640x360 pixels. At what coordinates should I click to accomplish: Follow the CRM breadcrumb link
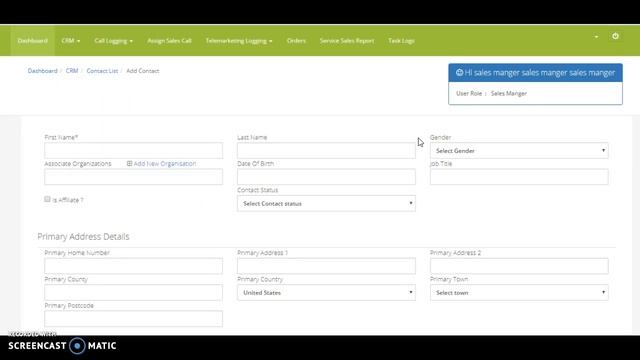pyautogui.click(x=72, y=71)
